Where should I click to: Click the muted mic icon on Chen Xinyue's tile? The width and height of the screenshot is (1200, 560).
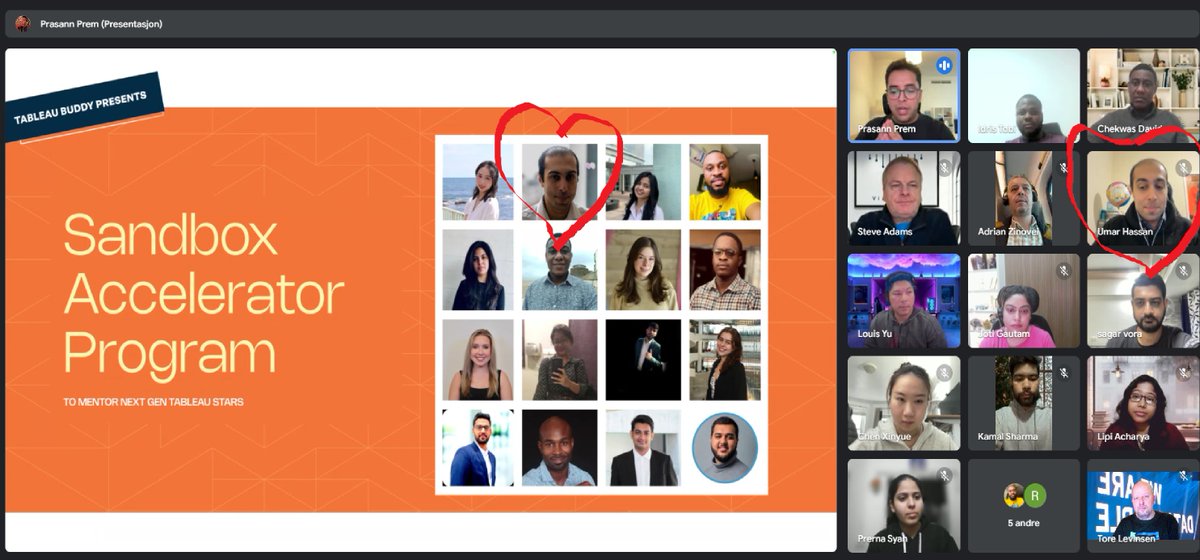(x=943, y=373)
